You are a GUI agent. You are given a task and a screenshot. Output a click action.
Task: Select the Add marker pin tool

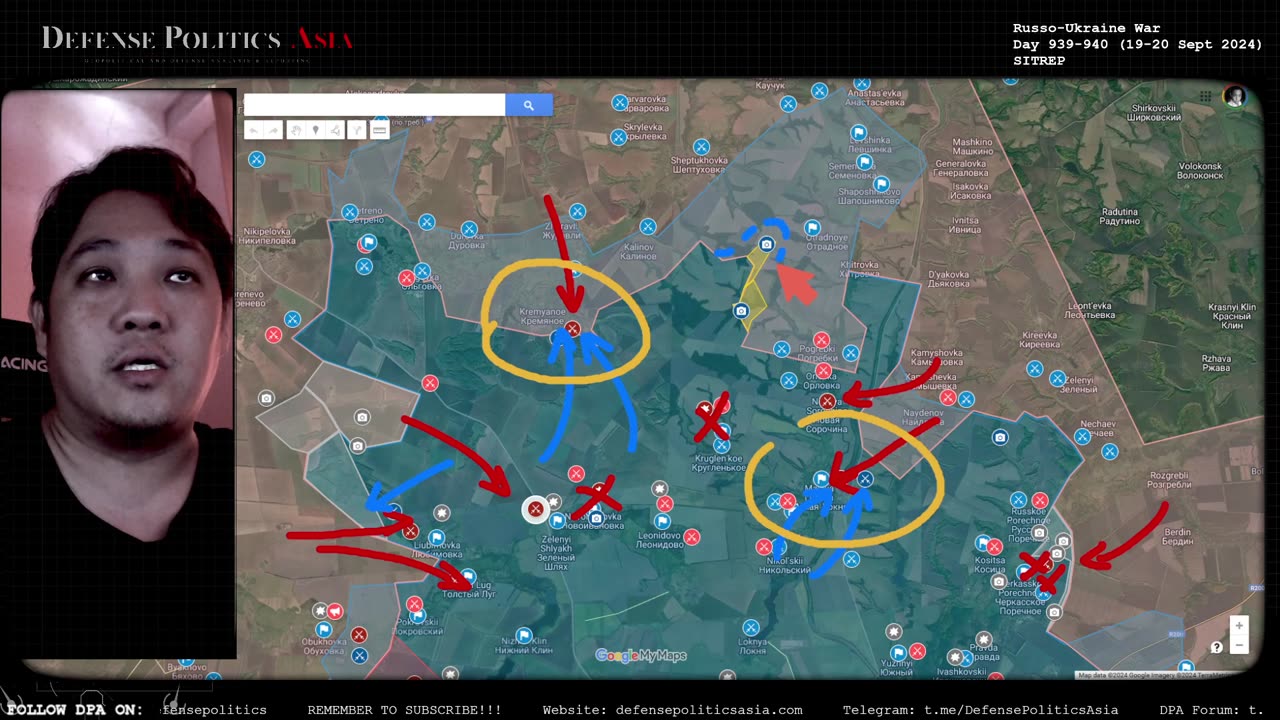(316, 130)
